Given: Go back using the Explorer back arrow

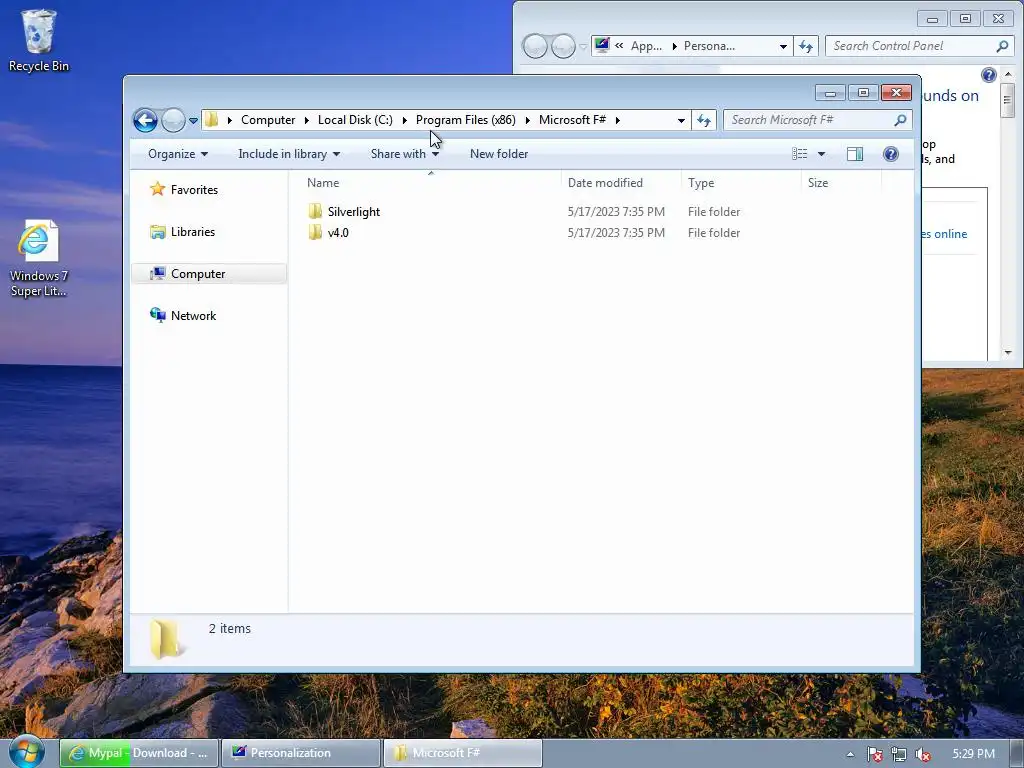Looking at the screenshot, I should [x=145, y=120].
